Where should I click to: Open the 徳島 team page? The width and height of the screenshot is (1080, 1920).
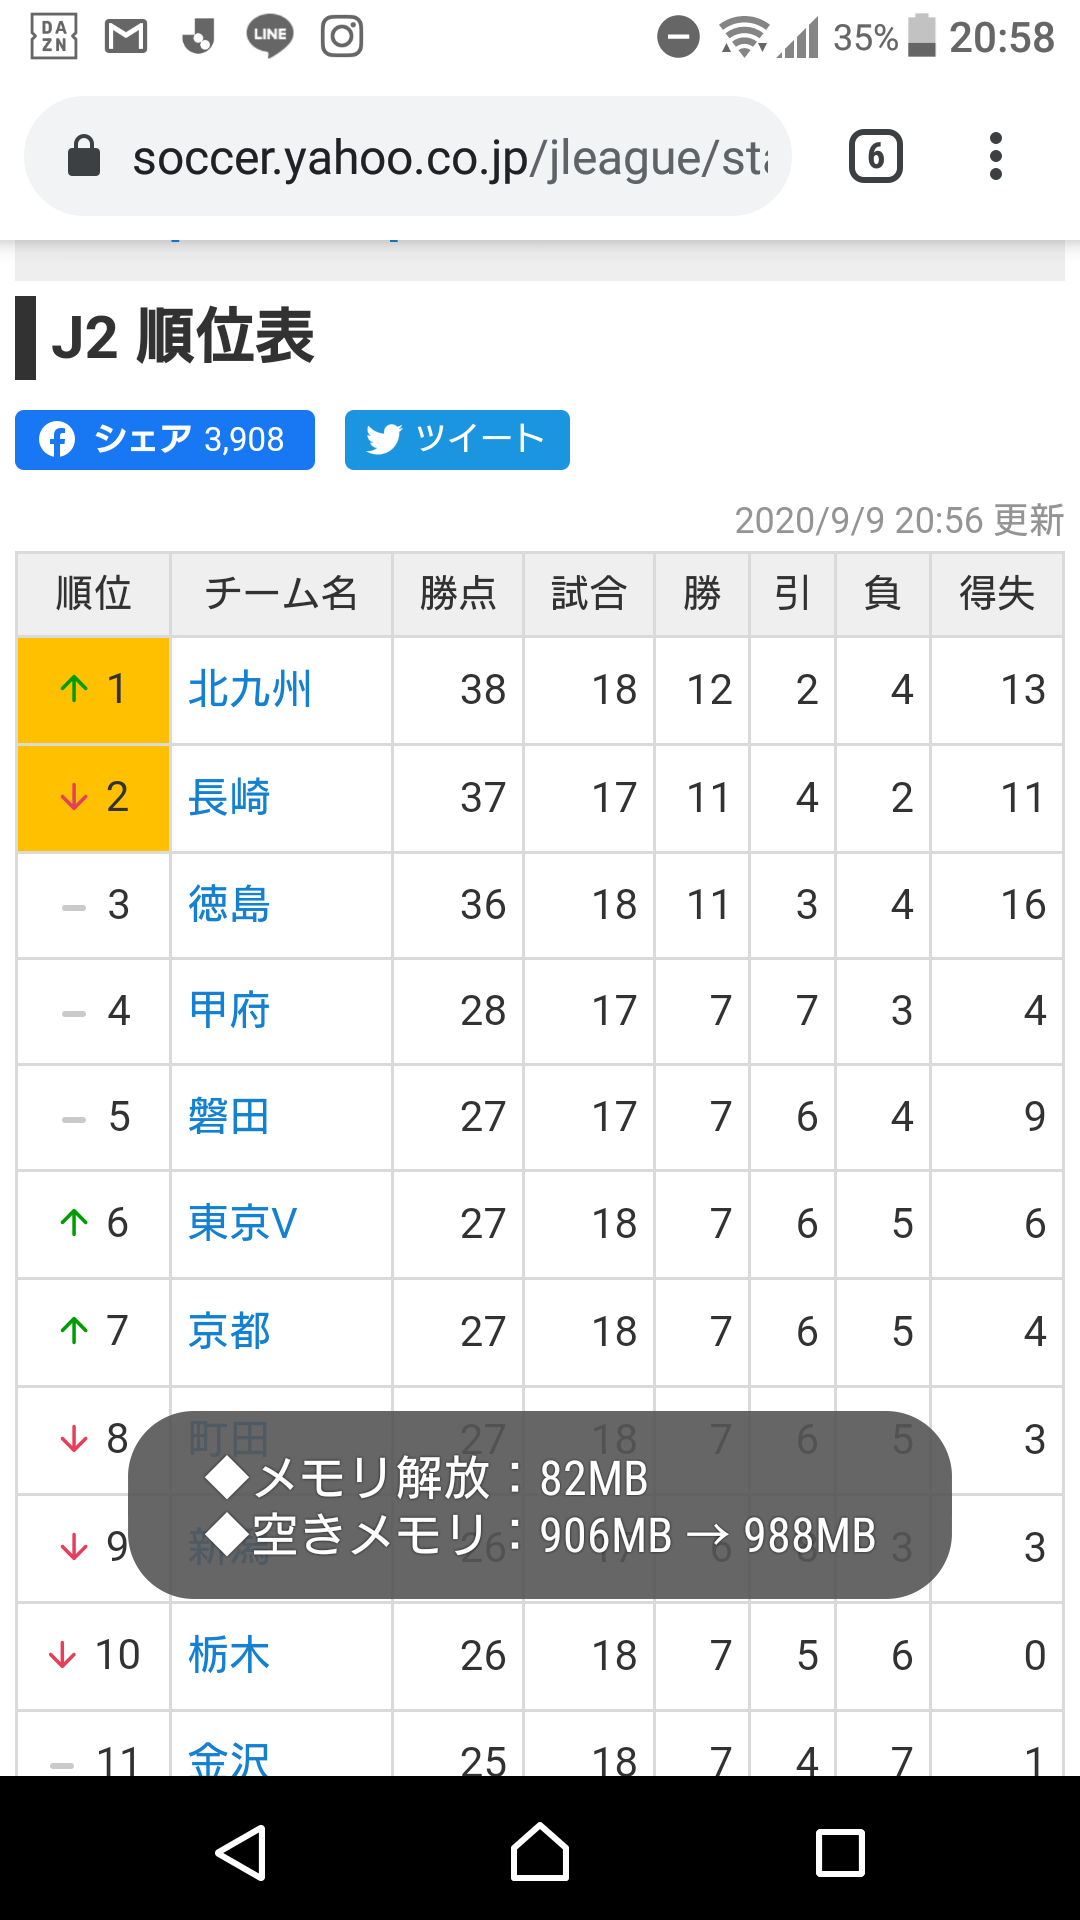[229, 905]
